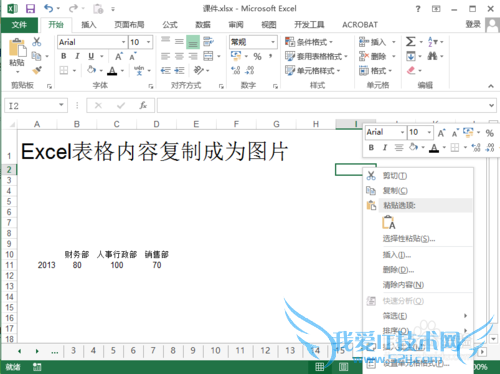Viewport: 500px width, 374px height.
Task: Click the AutoSum sigma icon
Action: pyautogui.click(x=410, y=42)
